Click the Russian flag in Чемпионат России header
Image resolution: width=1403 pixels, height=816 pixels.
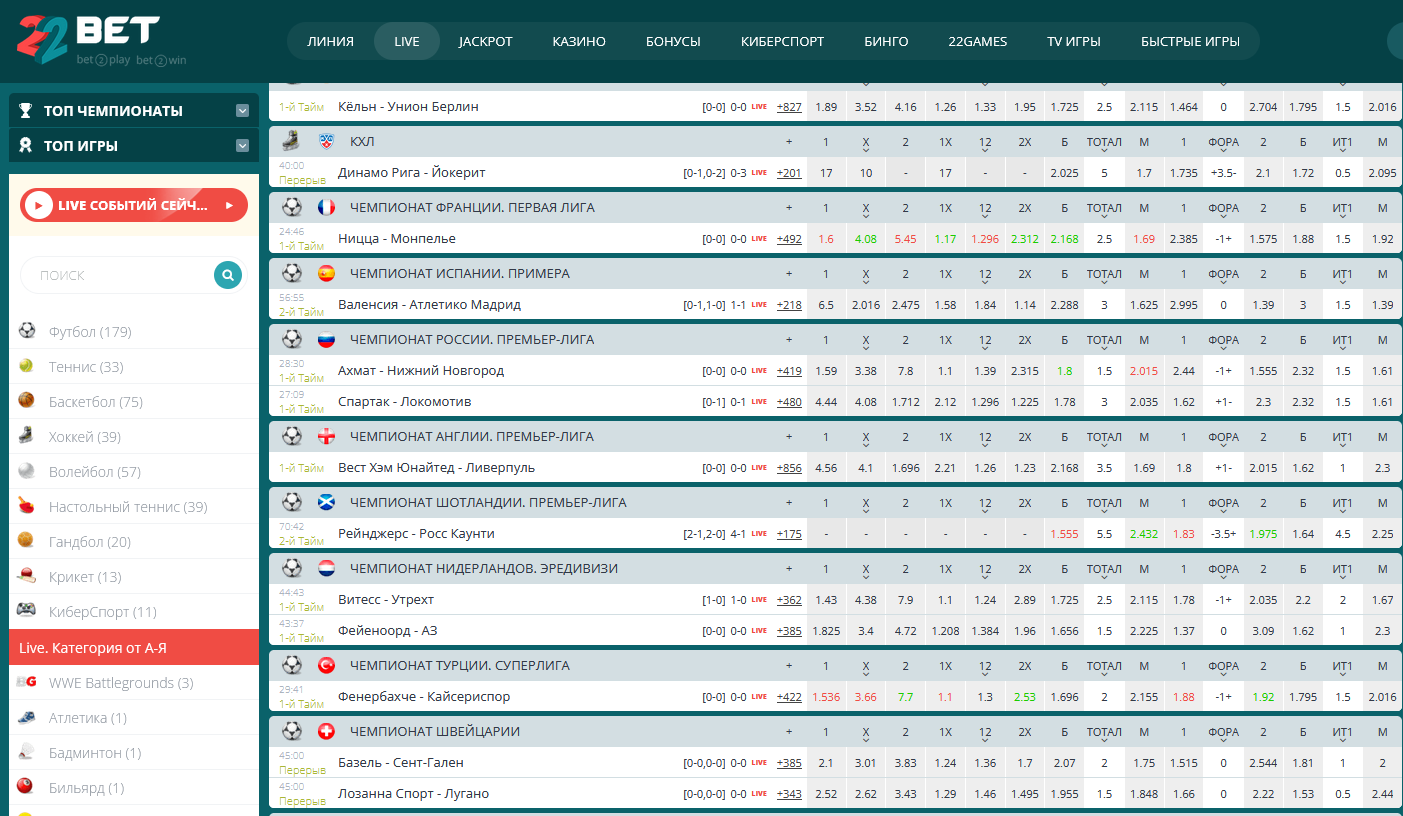point(326,340)
